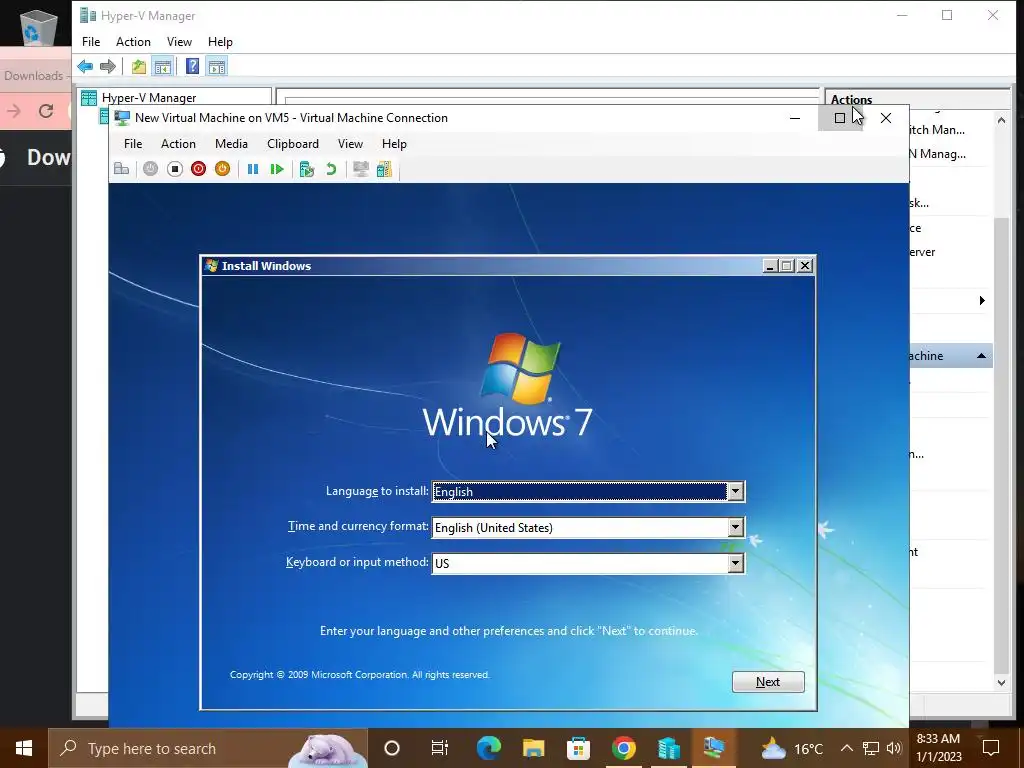Open Cortana circle icon on taskbar
This screenshot has width=1024, height=768.
392,748
